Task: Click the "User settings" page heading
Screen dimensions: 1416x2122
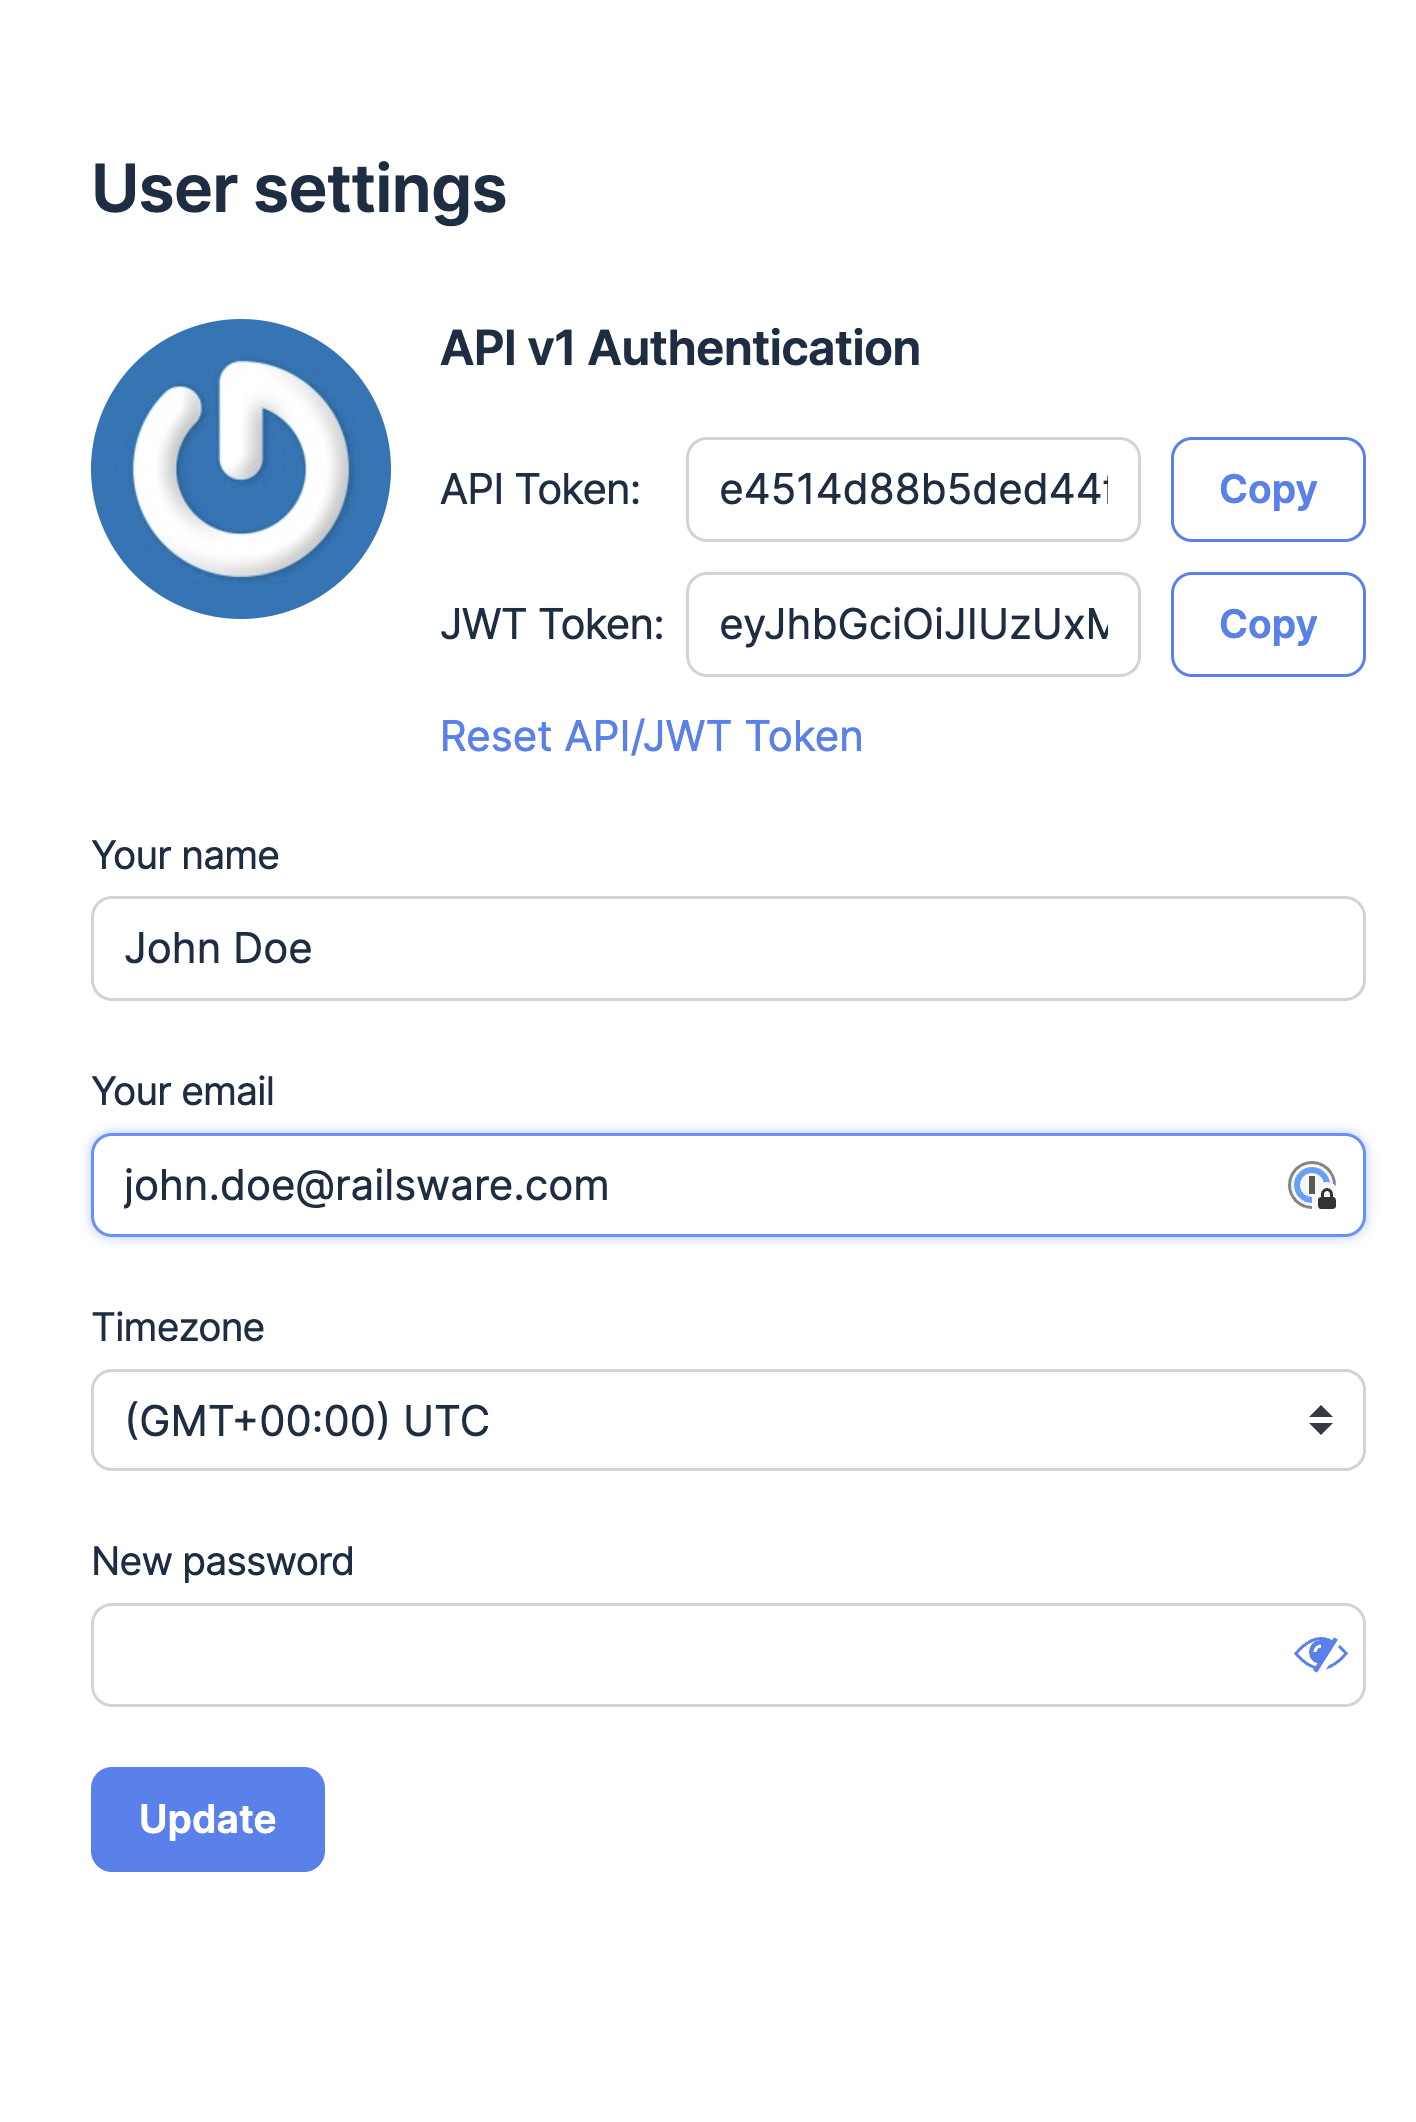Action: [299, 189]
